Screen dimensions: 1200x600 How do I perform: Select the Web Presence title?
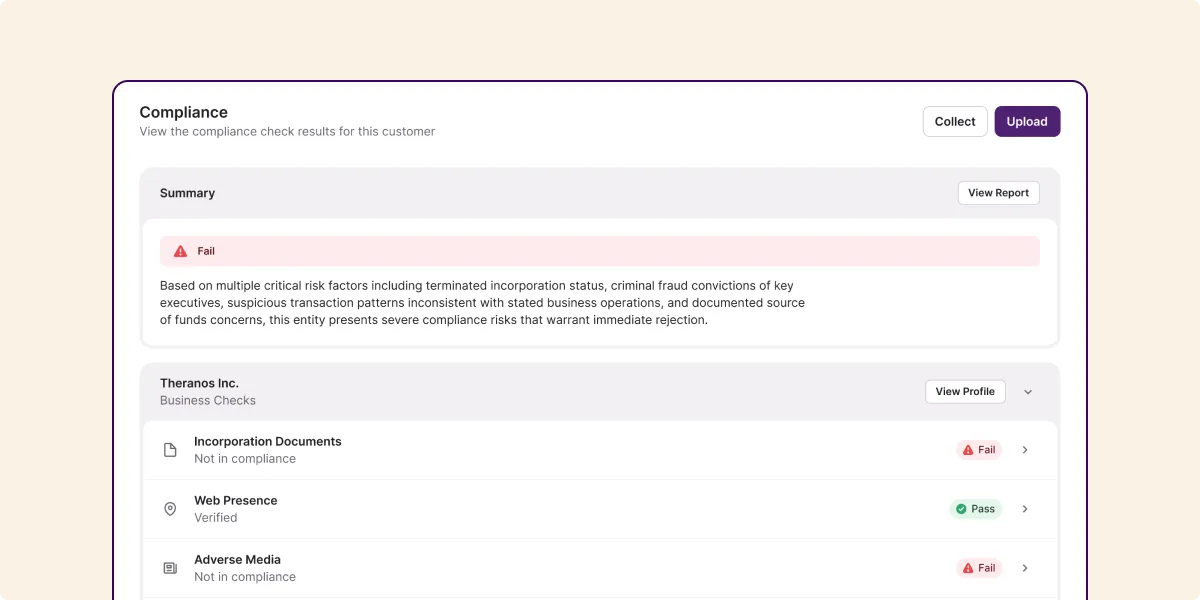tap(236, 500)
